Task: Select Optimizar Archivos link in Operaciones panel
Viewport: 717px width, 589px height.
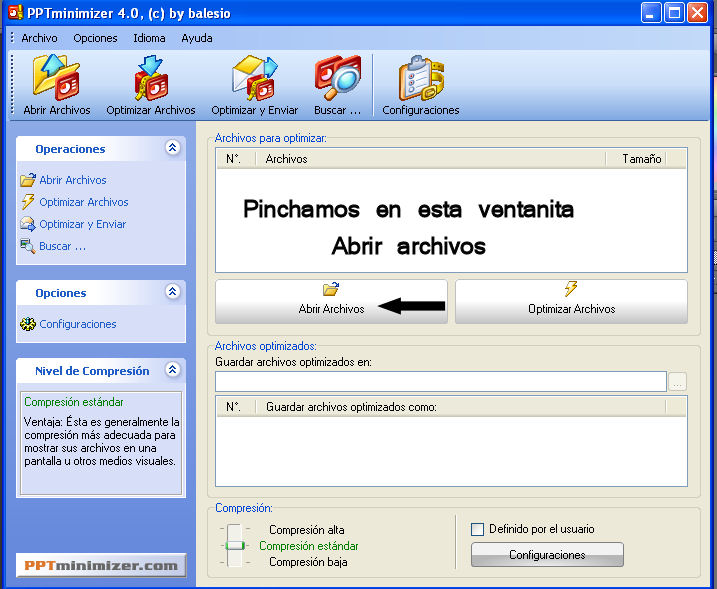Action: (x=84, y=202)
